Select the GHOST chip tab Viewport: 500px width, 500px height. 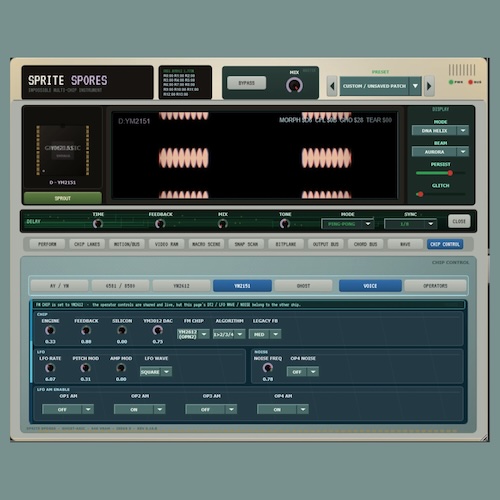click(303, 286)
